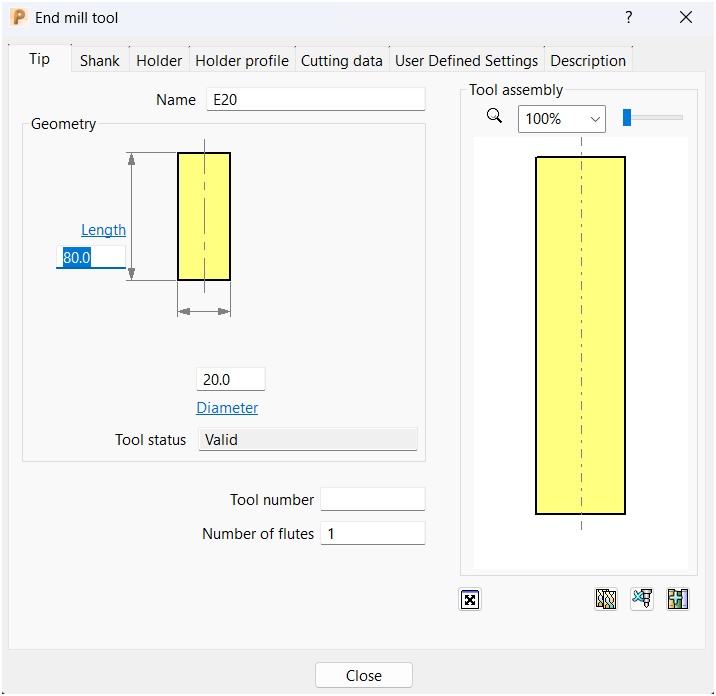
Task: Click the copy tool icon
Action: tap(606, 599)
